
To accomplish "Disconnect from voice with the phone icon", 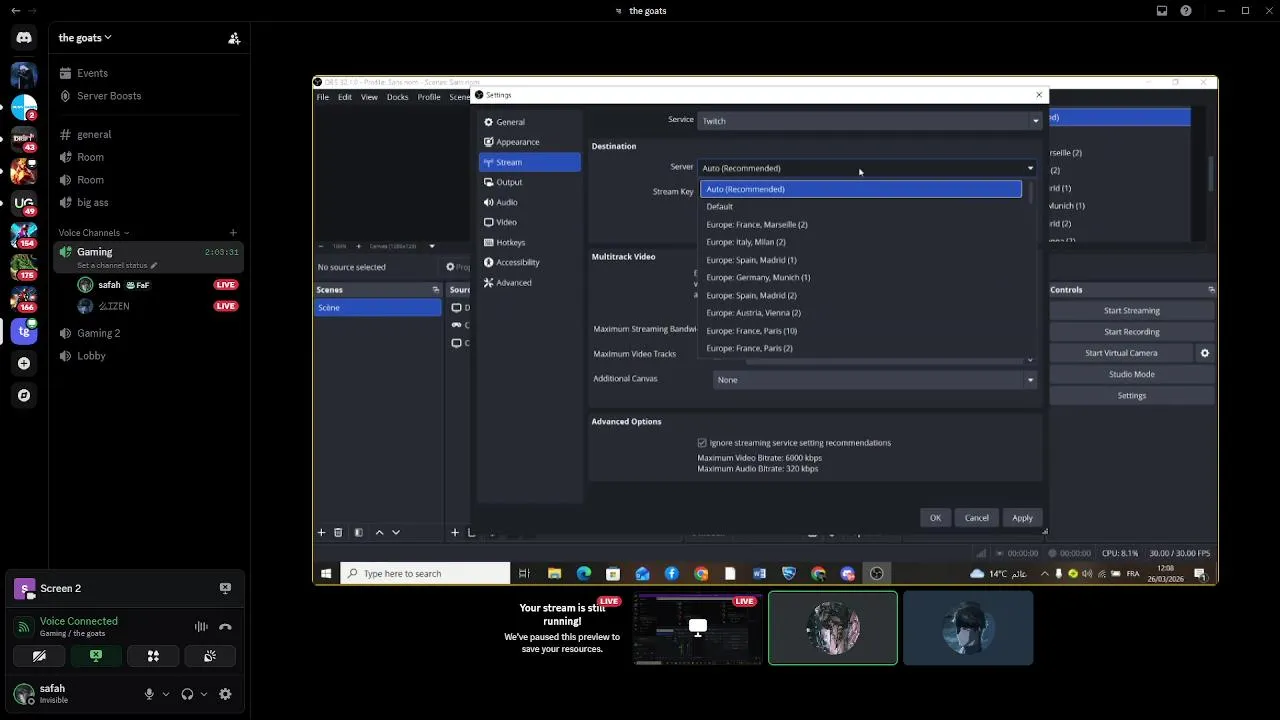I will [225, 627].
